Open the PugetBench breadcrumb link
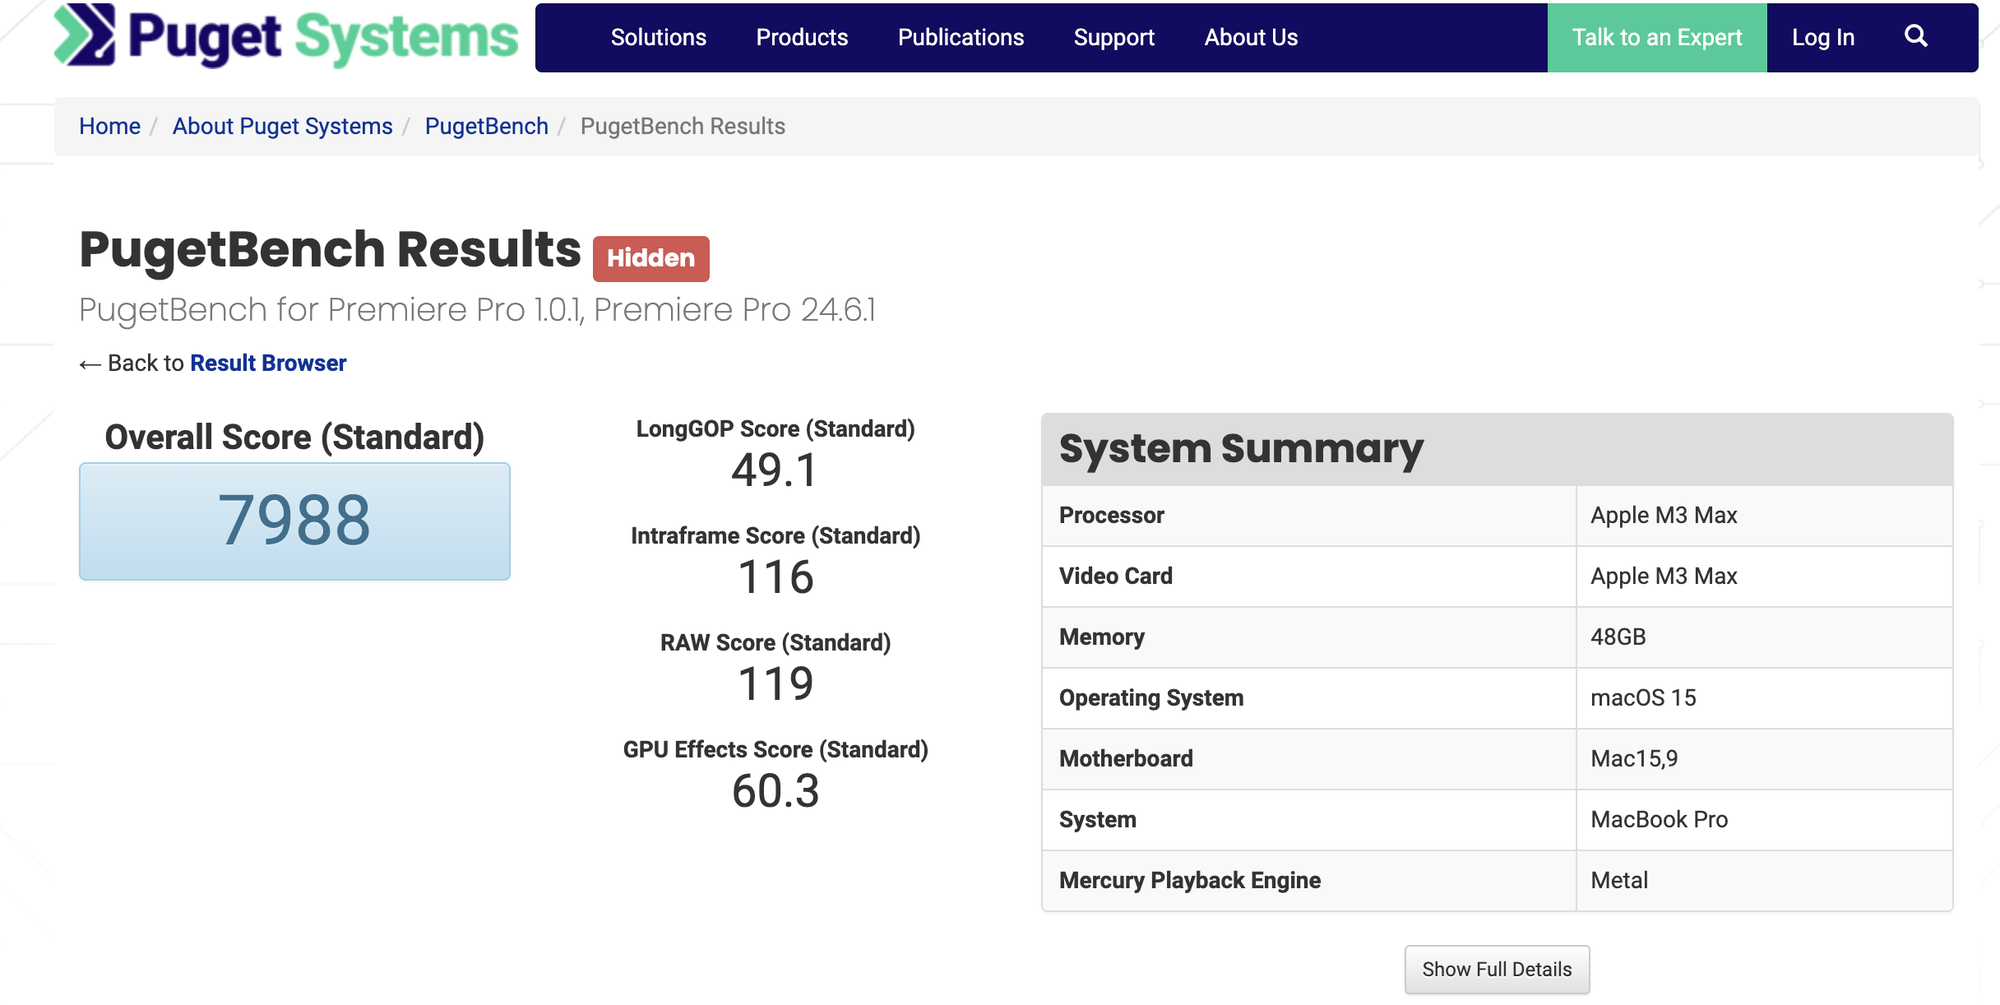 pos(486,126)
